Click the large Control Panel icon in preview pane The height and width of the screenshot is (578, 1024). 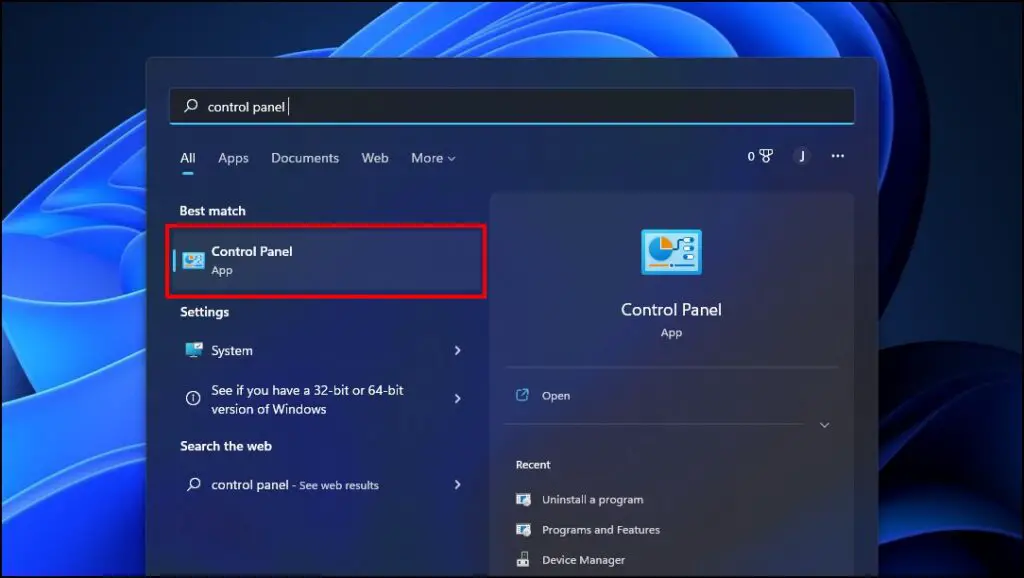671,252
